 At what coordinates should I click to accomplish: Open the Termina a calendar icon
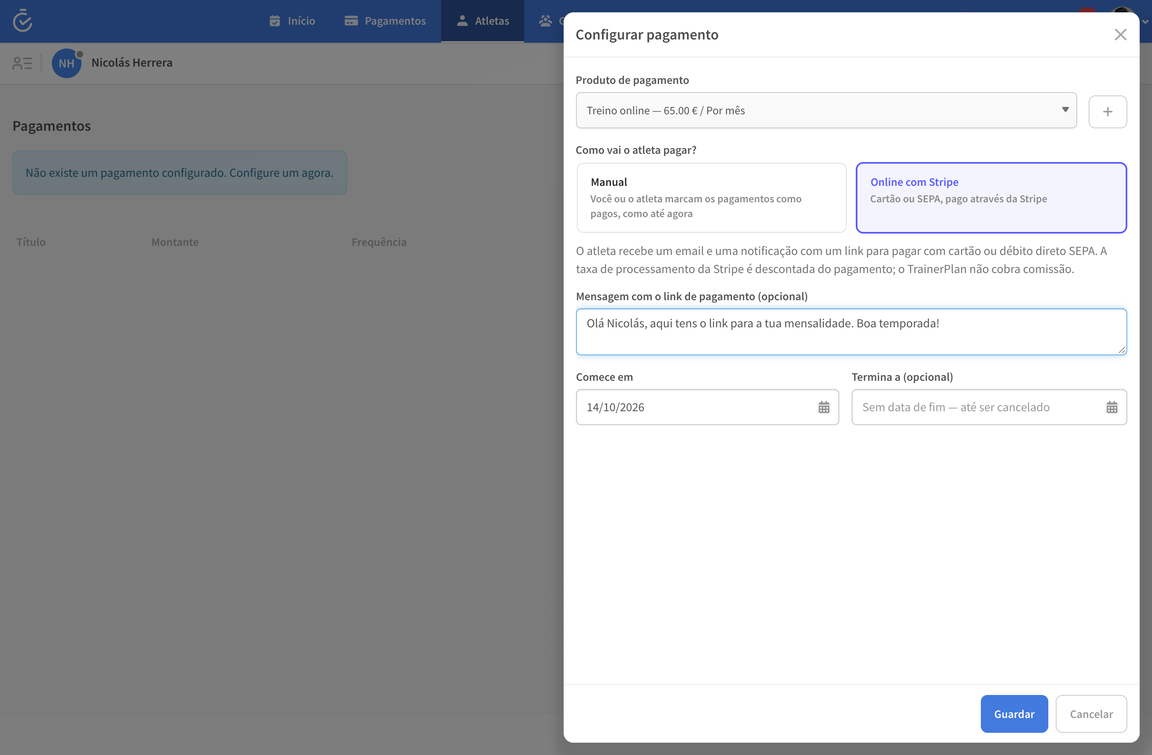click(1112, 407)
